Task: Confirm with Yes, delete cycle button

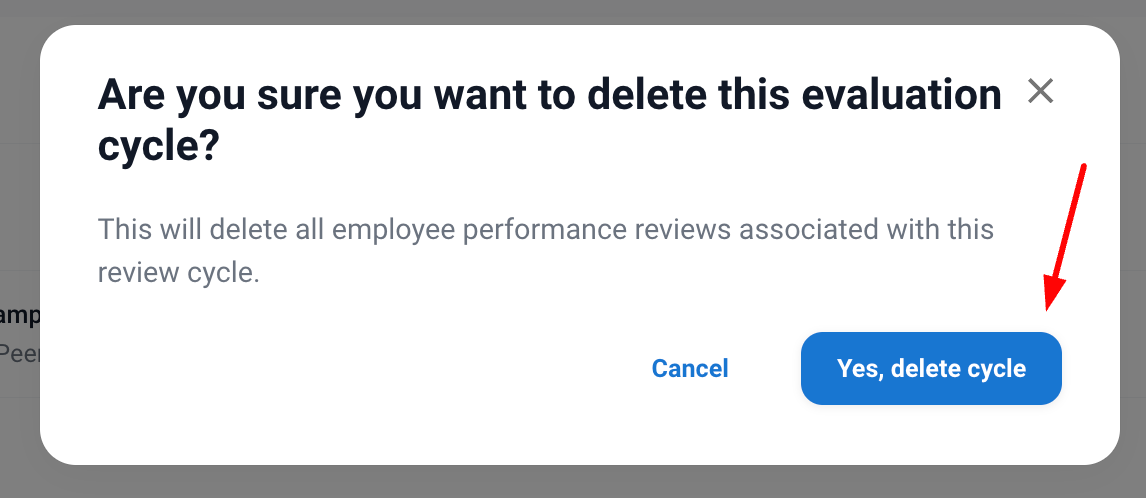Action: 931,369
